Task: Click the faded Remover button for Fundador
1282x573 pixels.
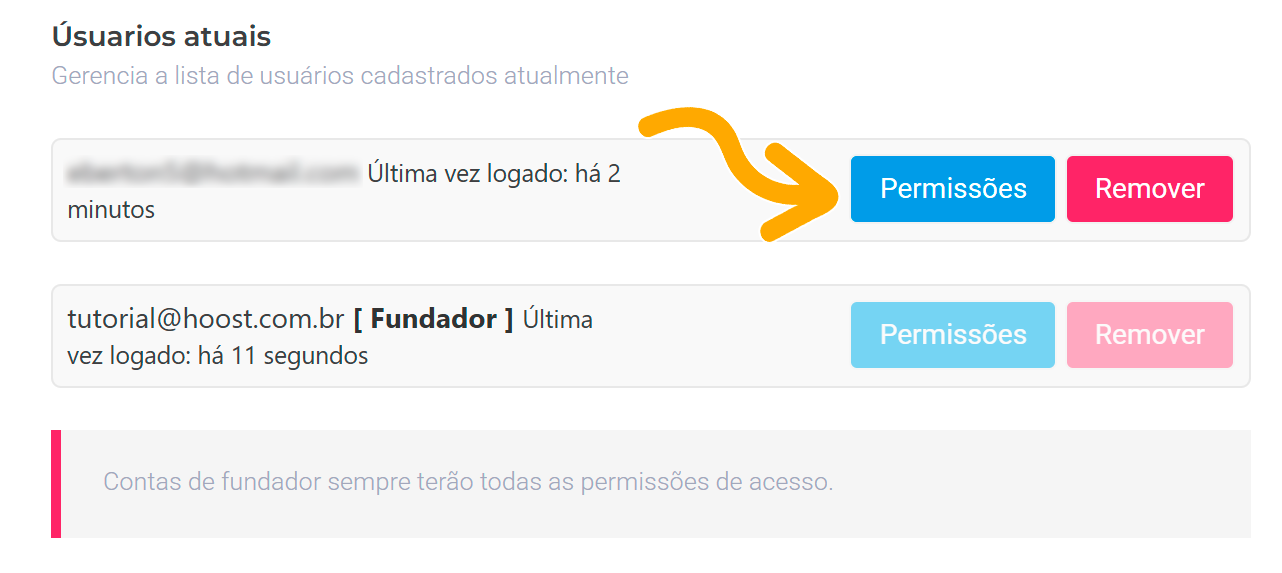Action: 1149,335
